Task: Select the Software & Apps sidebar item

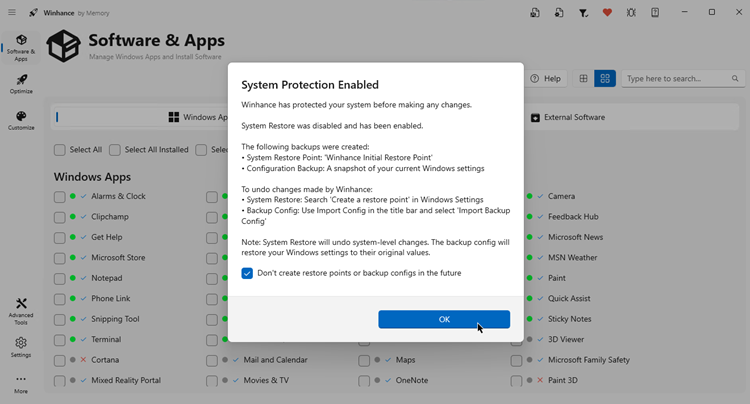Action: pyautogui.click(x=21, y=46)
